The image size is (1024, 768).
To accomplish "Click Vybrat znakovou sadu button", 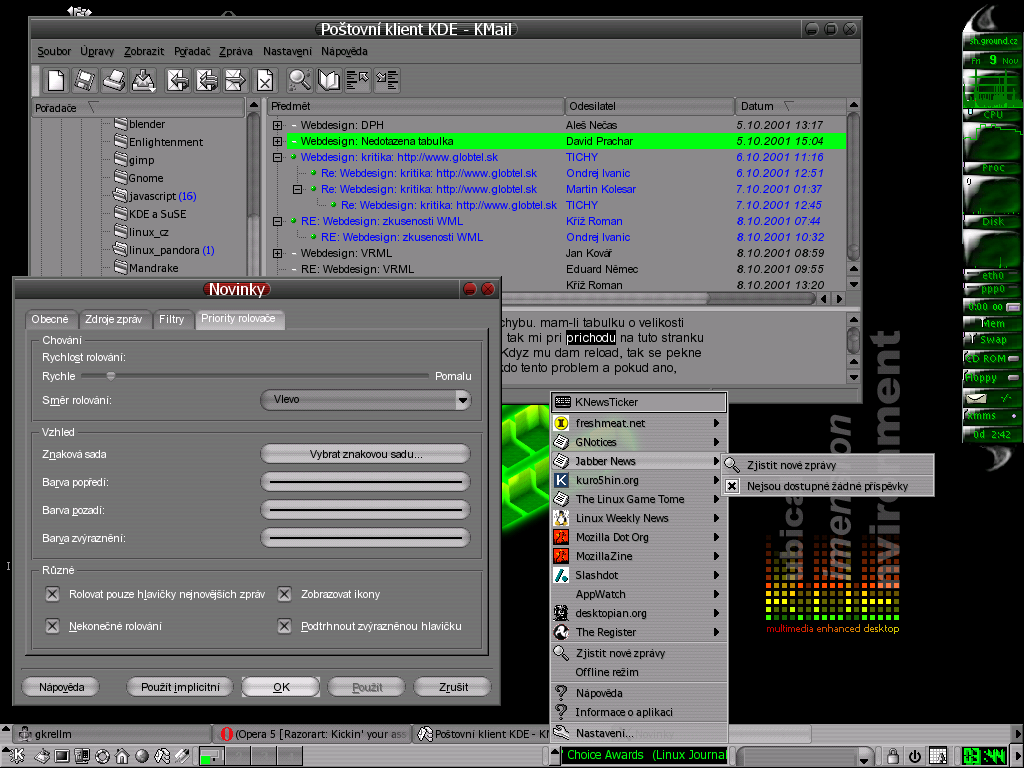I will pos(365,454).
